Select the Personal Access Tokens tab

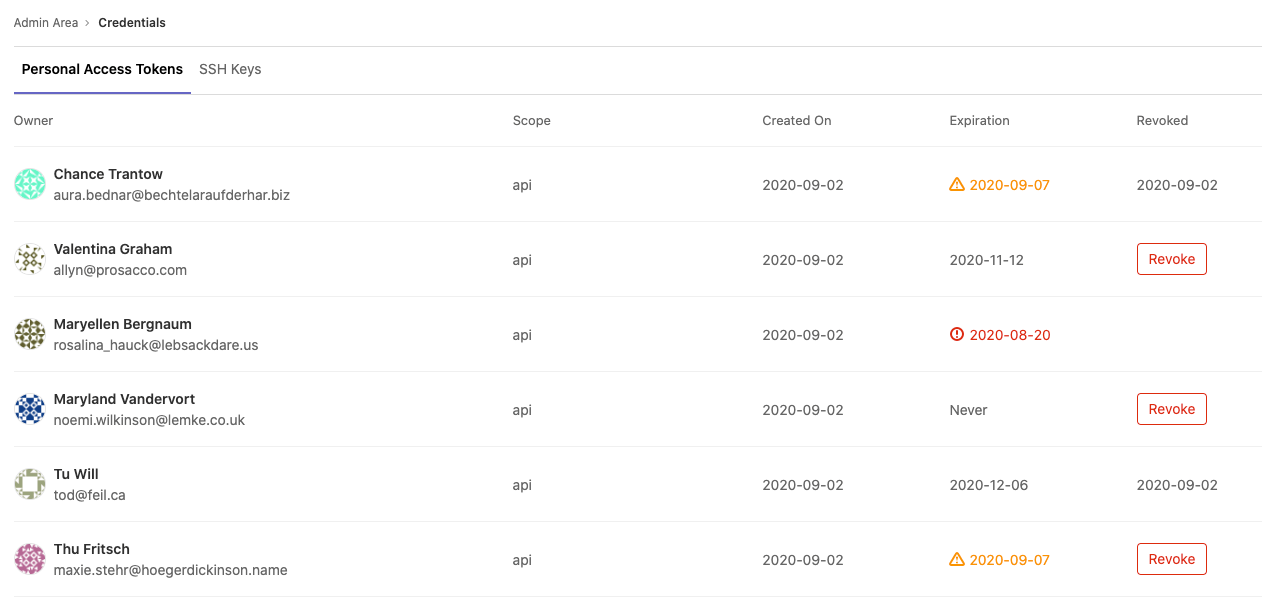click(x=101, y=69)
